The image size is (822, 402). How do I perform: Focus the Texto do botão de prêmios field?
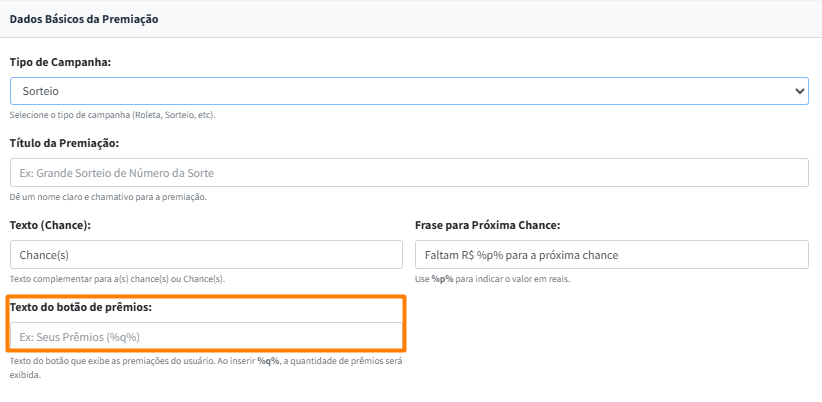pos(206,336)
